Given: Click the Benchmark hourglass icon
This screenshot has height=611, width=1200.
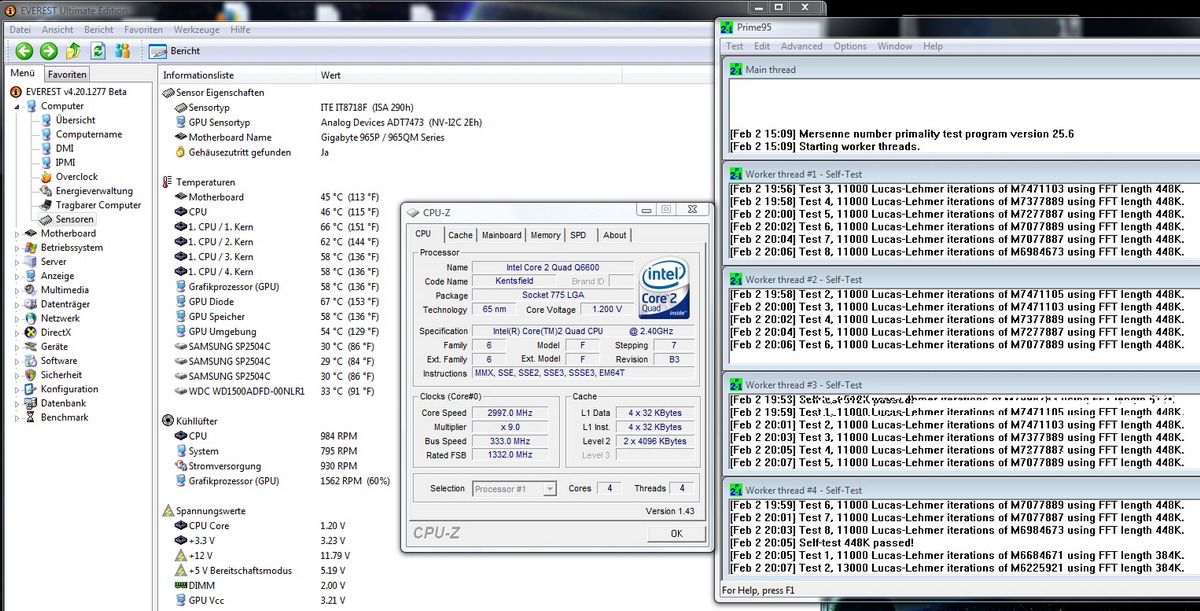Looking at the screenshot, I should coord(31,417).
